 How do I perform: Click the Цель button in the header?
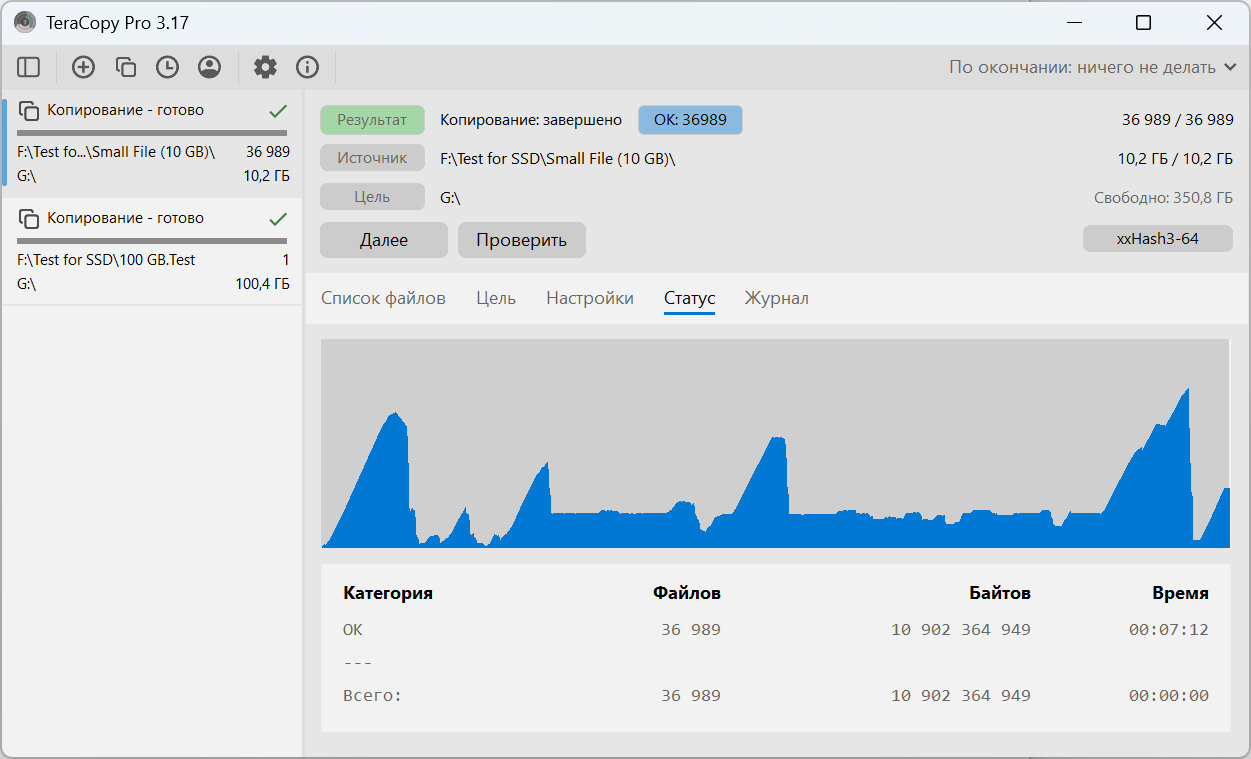click(x=372, y=197)
